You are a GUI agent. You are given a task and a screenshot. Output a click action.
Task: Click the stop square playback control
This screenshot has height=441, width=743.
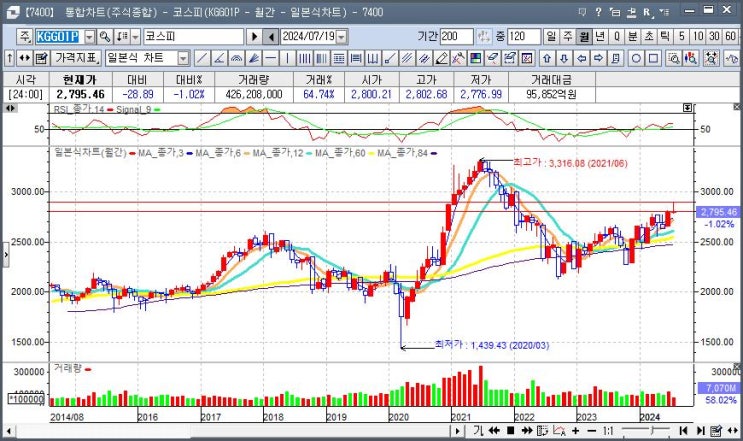click(x=510, y=431)
